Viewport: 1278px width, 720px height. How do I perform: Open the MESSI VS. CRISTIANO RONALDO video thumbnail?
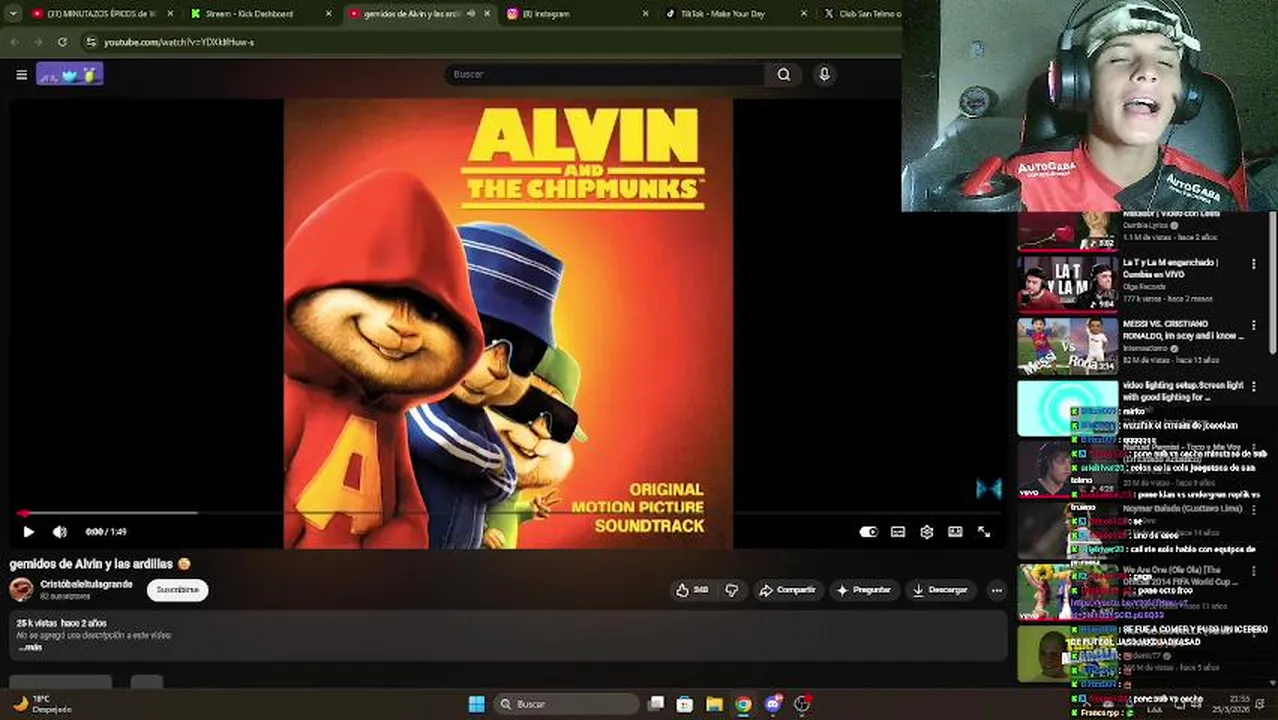[x=1067, y=346]
